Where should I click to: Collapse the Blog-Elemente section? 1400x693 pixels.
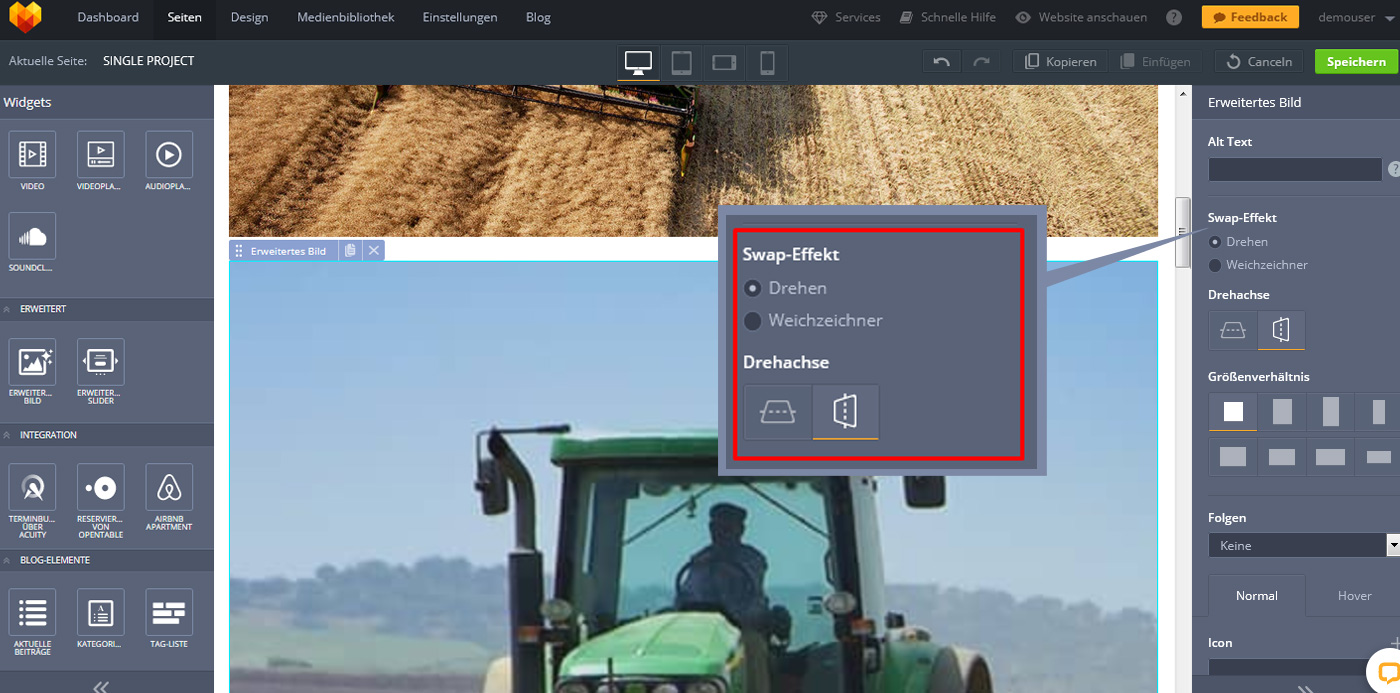(8, 560)
